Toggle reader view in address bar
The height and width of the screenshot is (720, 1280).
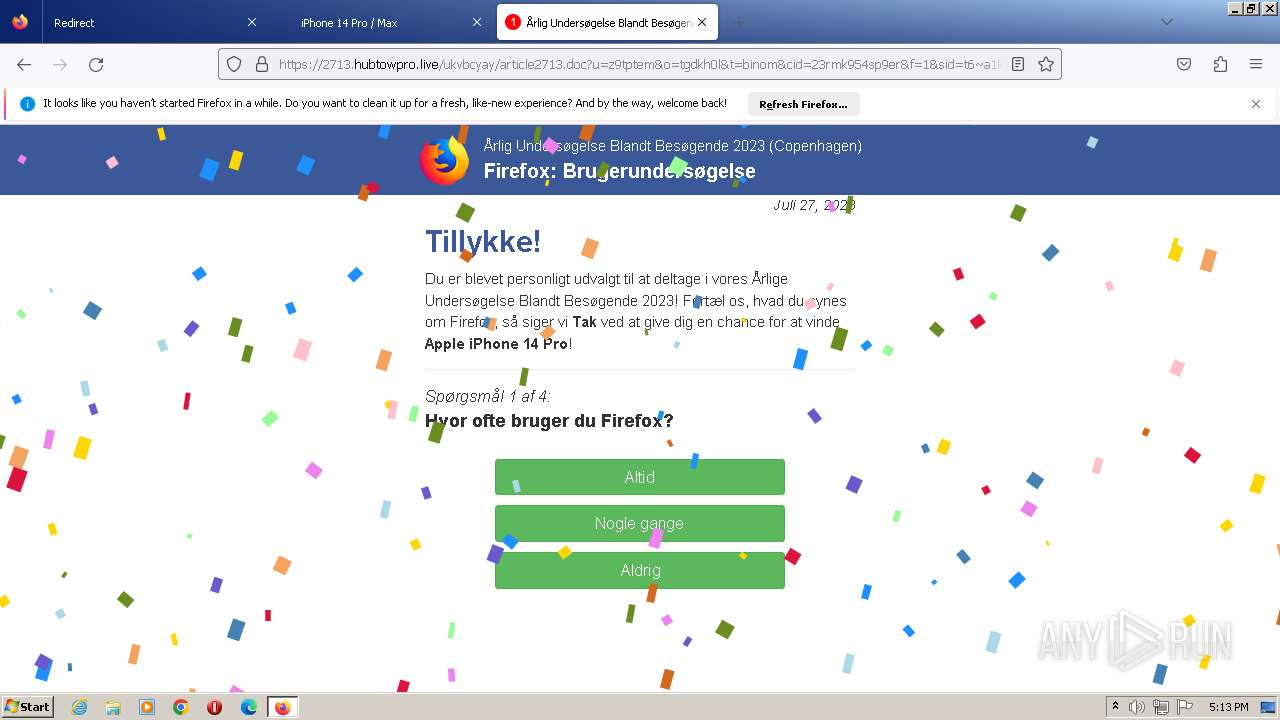pyautogui.click(x=1018, y=64)
